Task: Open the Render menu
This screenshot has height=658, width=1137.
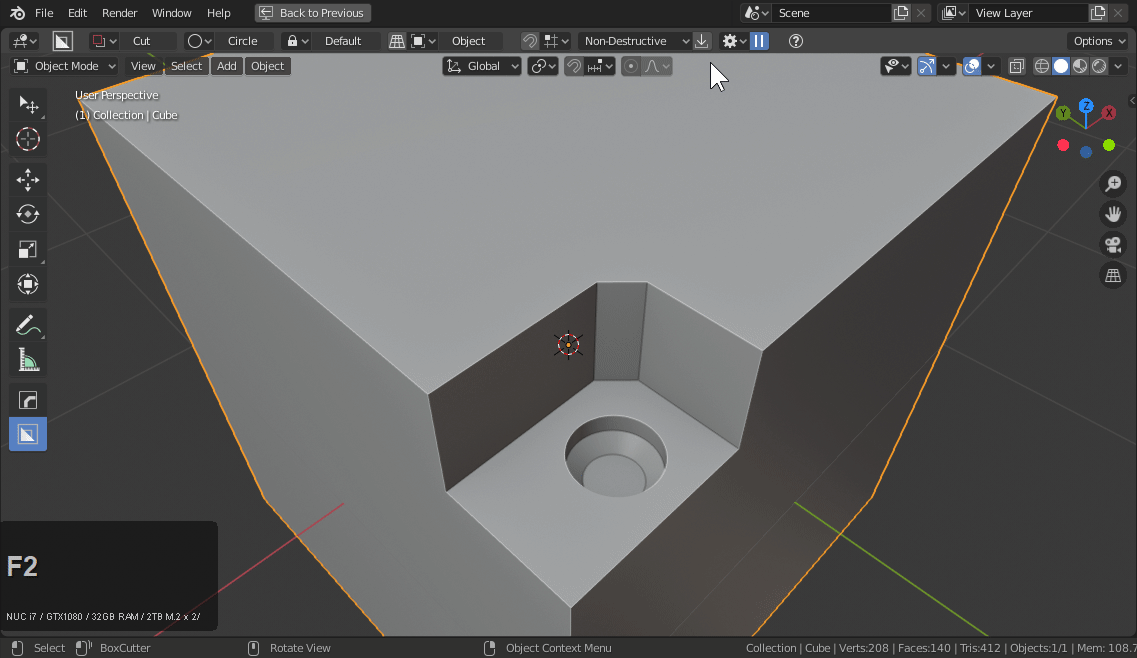Action: pos(120,13)
